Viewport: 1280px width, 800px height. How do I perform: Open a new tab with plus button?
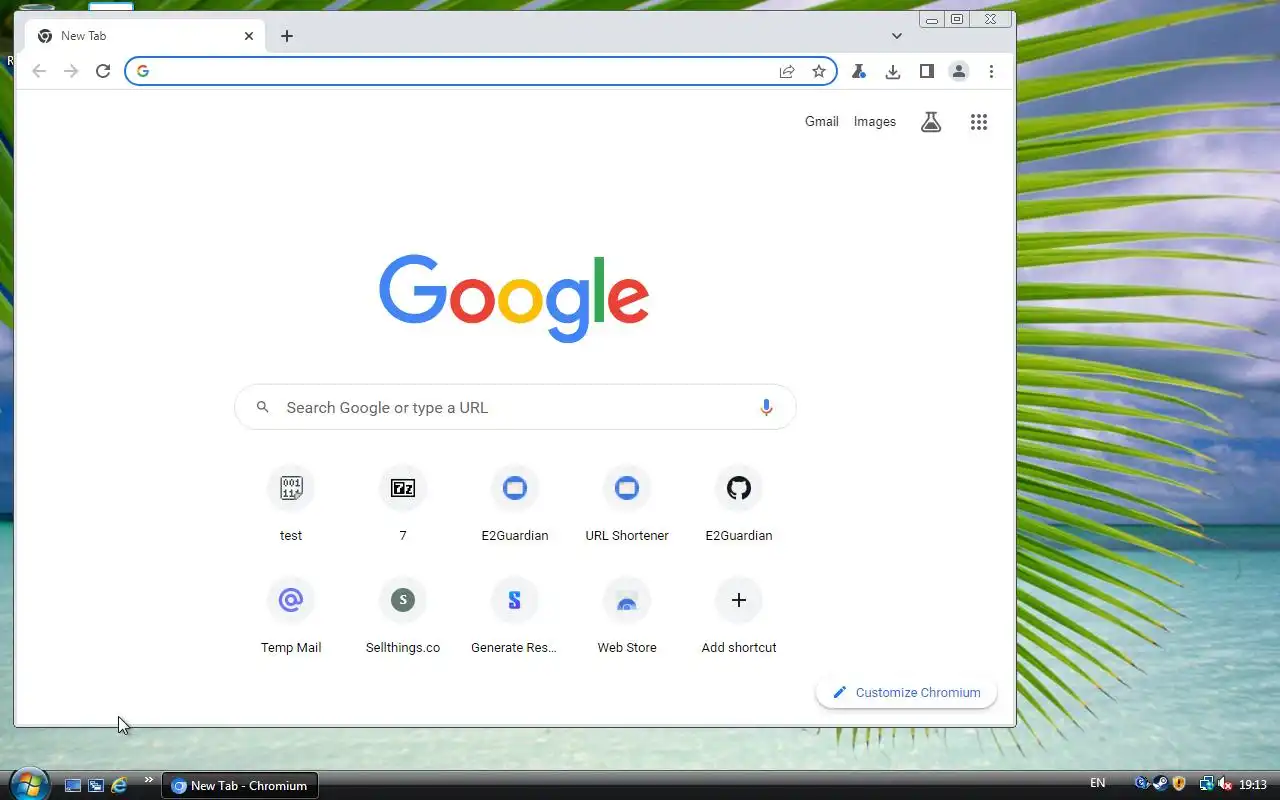(x=287, y=36)
